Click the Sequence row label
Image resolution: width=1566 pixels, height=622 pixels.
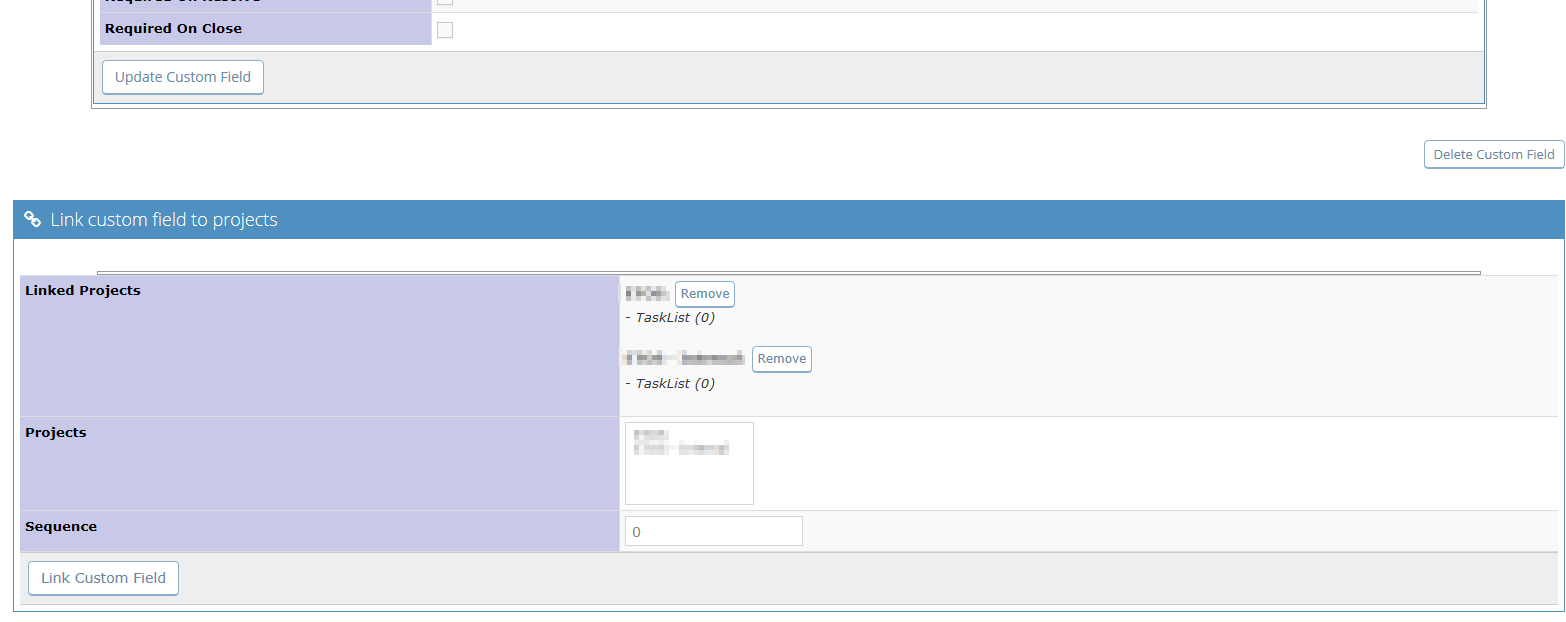coord(61,527)
